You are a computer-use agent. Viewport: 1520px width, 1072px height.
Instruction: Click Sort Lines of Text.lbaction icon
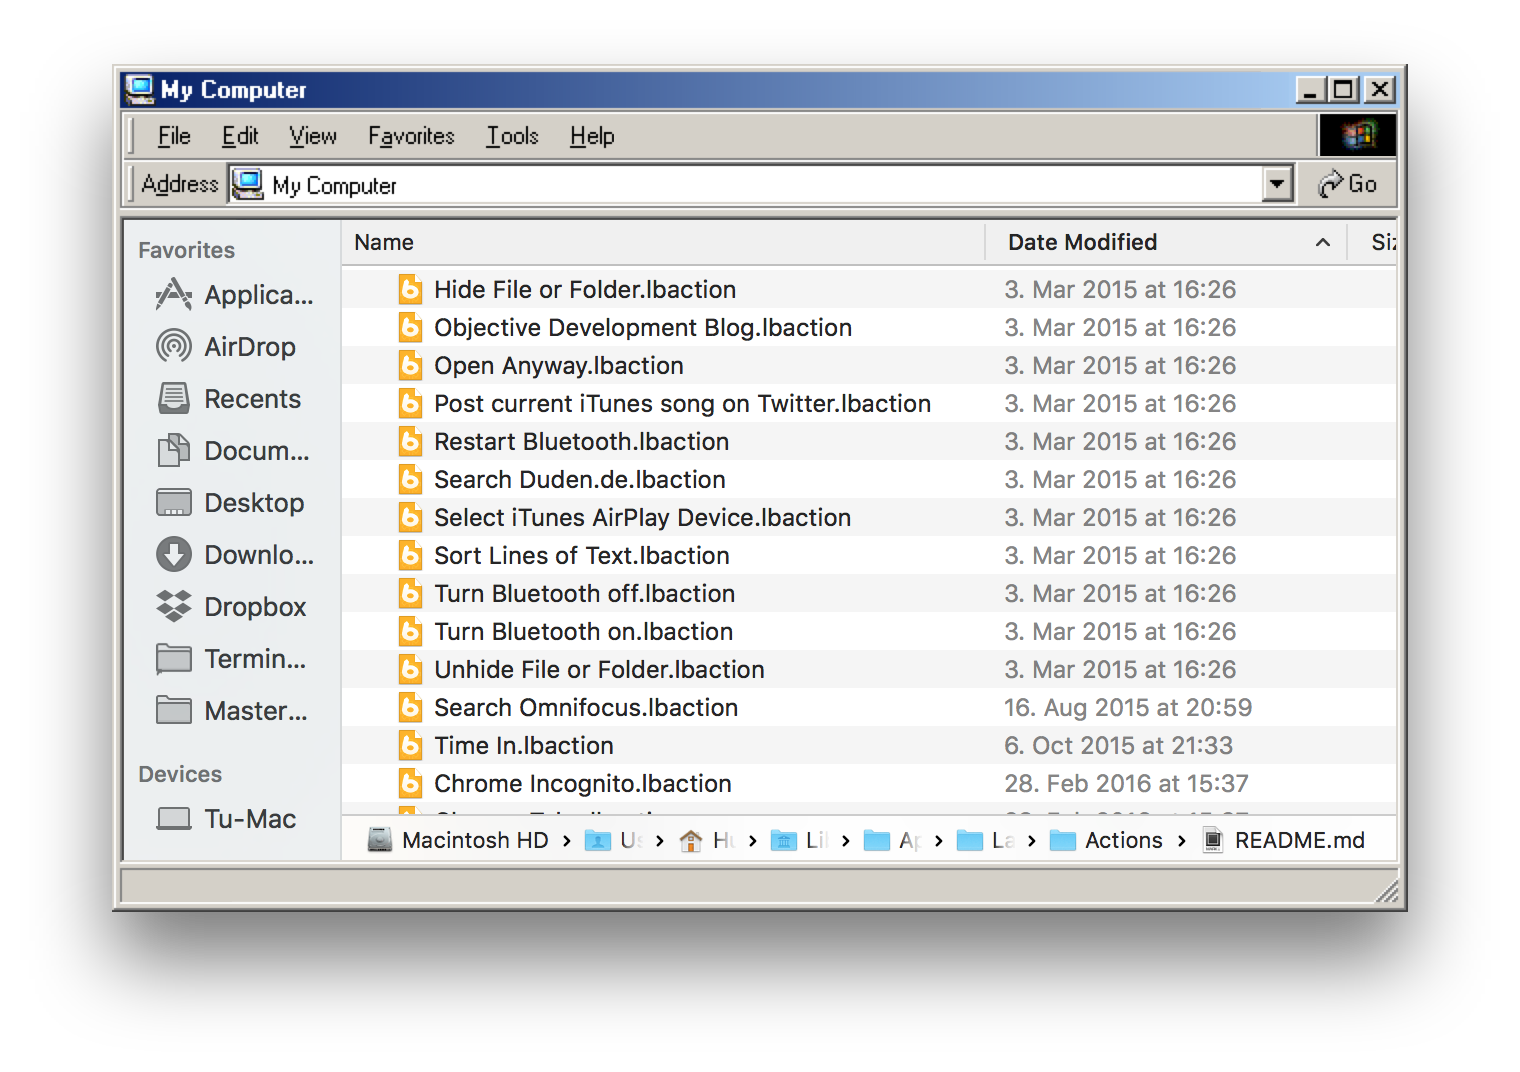410,555
